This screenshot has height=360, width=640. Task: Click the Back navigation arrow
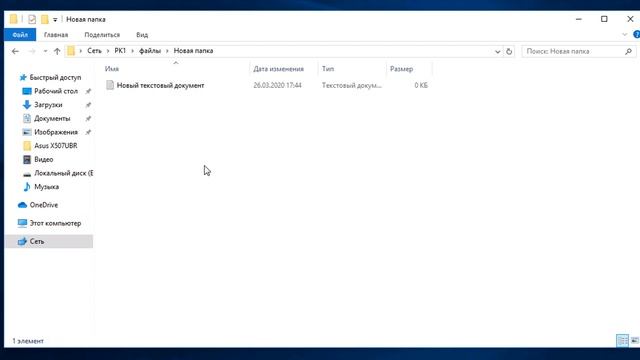click(x=15, y=51)
